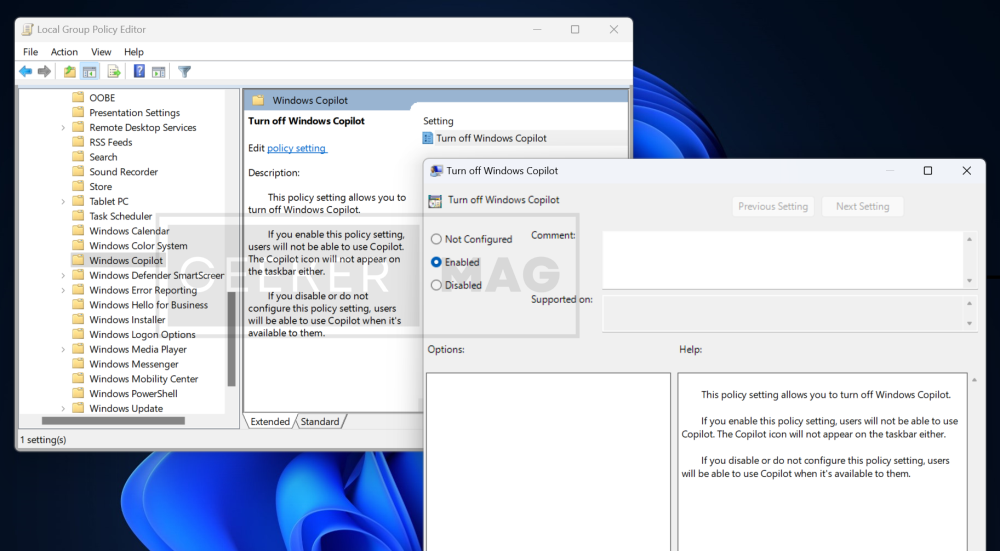Select Windows PowerShell in the tree

[133, 393]
